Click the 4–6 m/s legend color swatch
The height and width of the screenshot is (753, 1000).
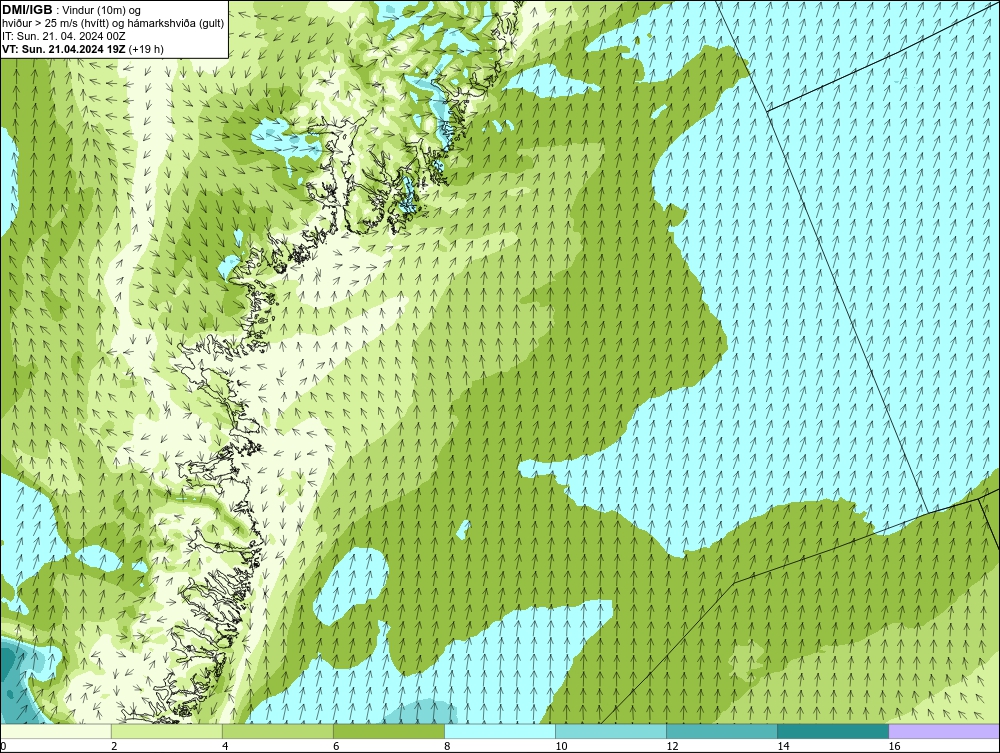278,731
